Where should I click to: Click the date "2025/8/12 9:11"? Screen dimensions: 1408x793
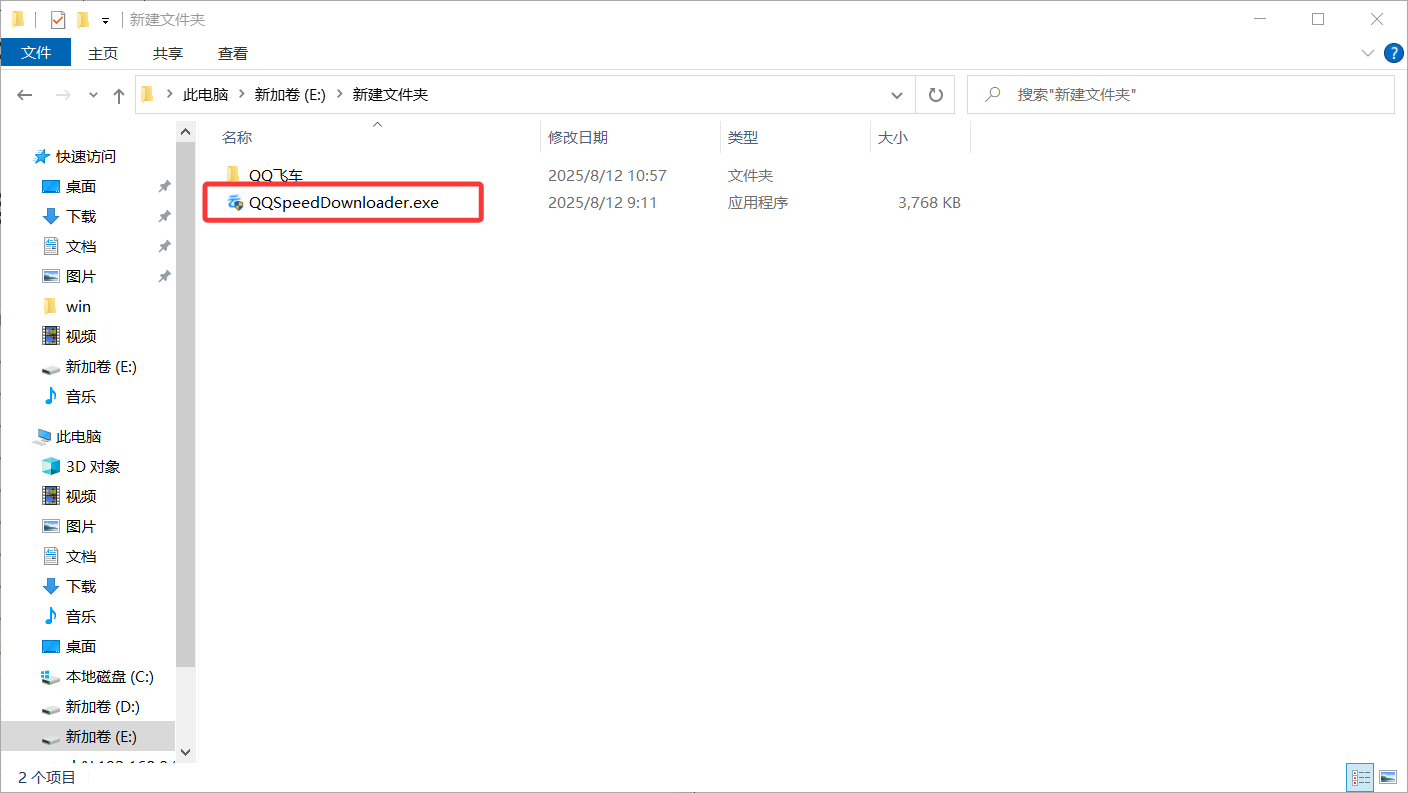(602, 202)
